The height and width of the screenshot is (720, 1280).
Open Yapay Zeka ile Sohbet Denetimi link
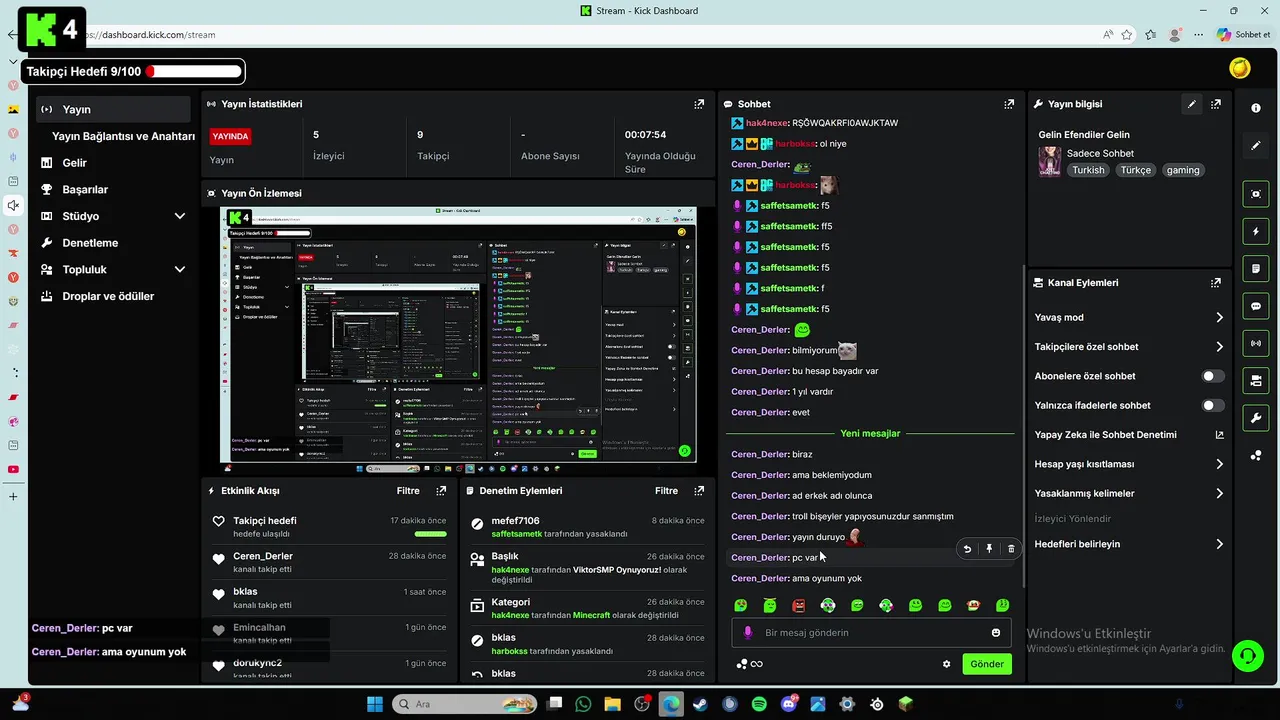point(1130,435)
